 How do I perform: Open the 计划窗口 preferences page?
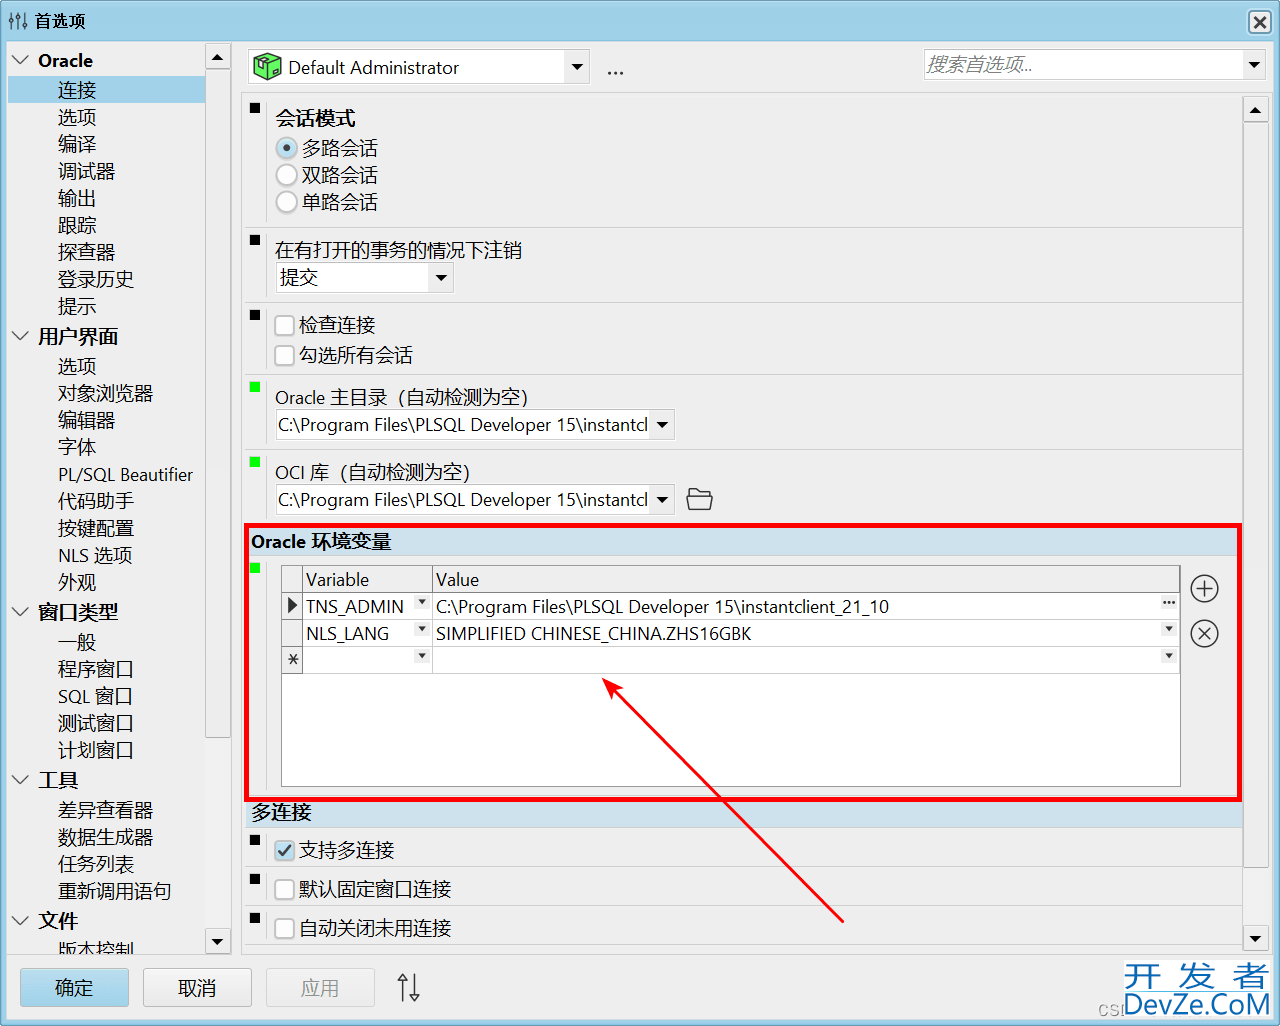[x=96, y=750]
